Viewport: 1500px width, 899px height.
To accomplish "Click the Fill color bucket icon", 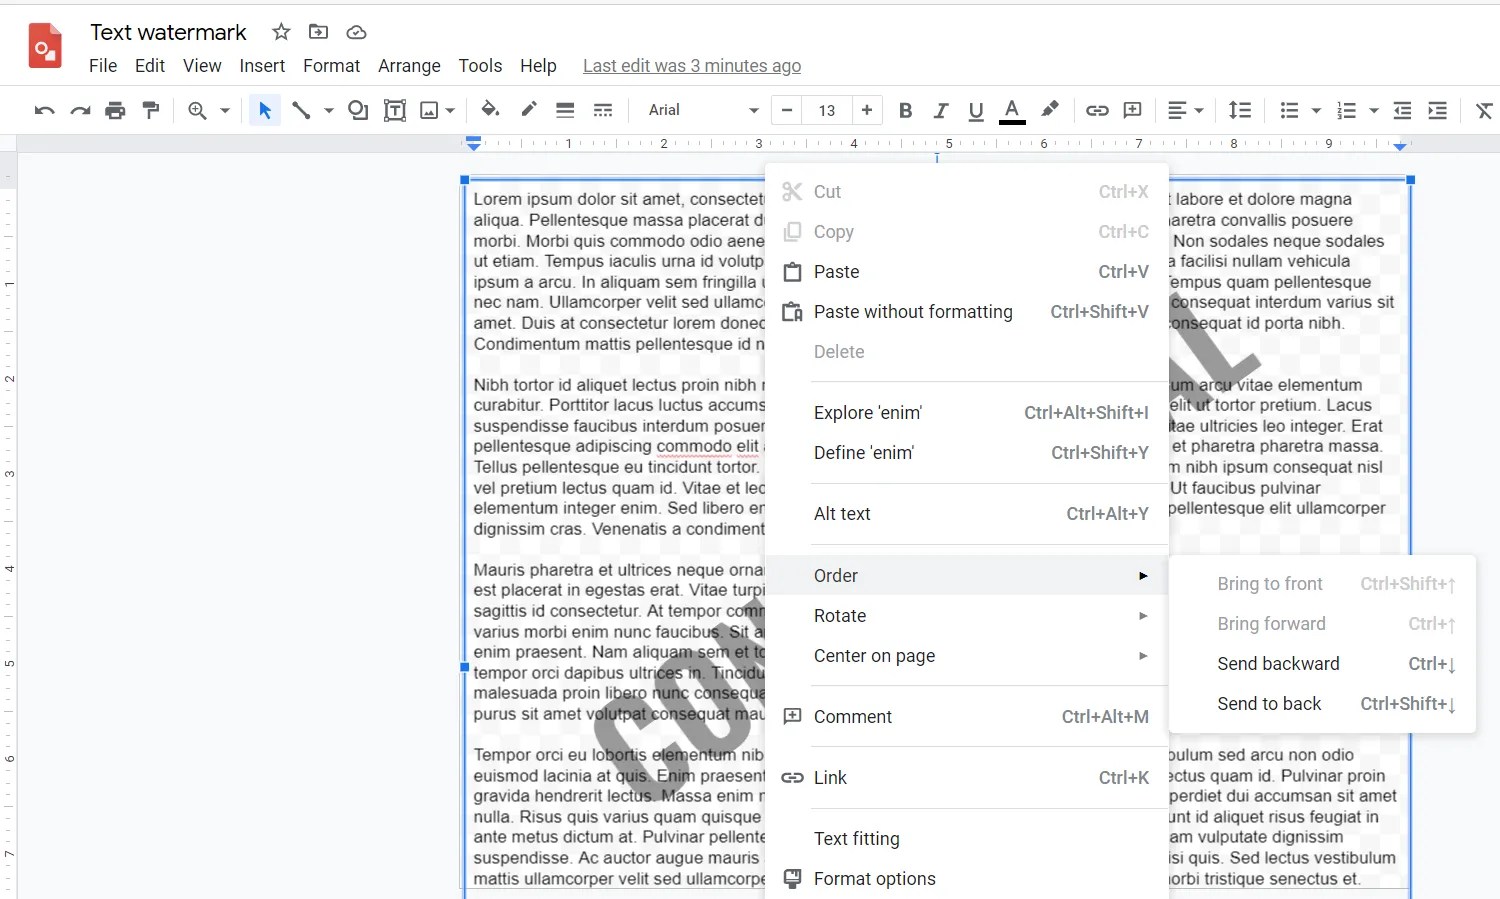I will point(490,110).
